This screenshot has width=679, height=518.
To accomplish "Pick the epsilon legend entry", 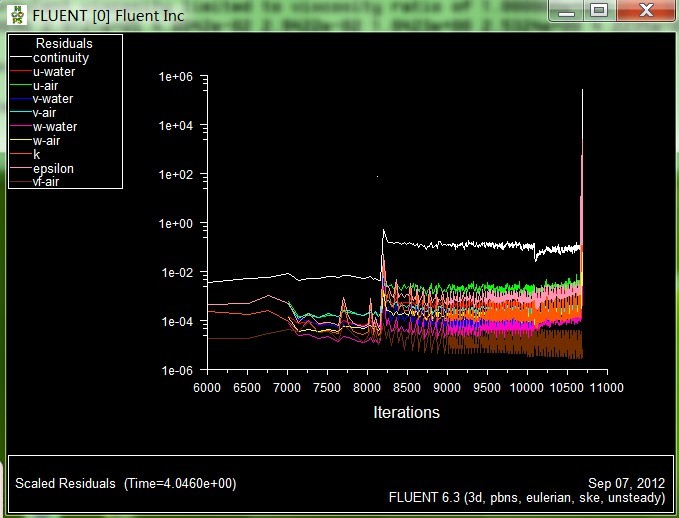I will [53, 168].
